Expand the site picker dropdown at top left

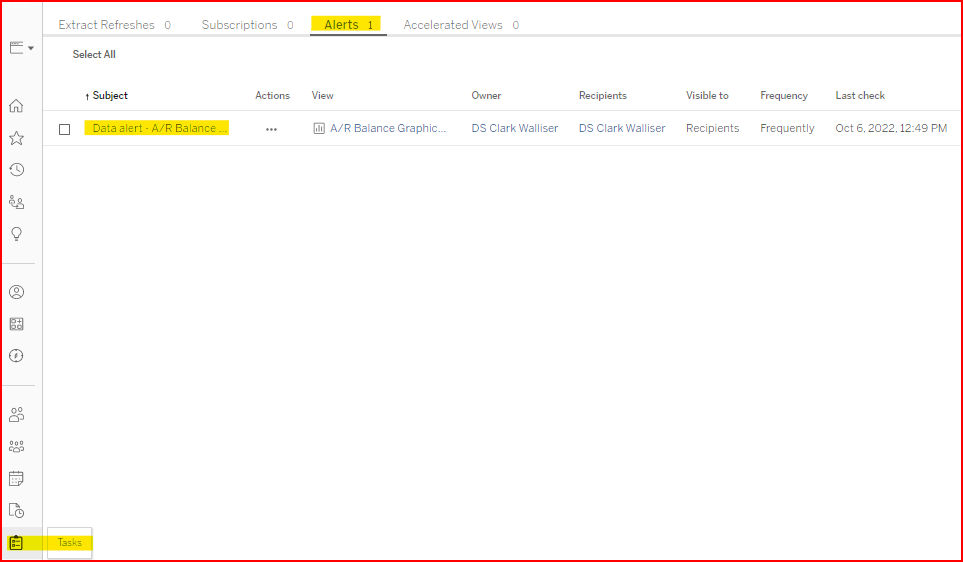pos(21,48)
